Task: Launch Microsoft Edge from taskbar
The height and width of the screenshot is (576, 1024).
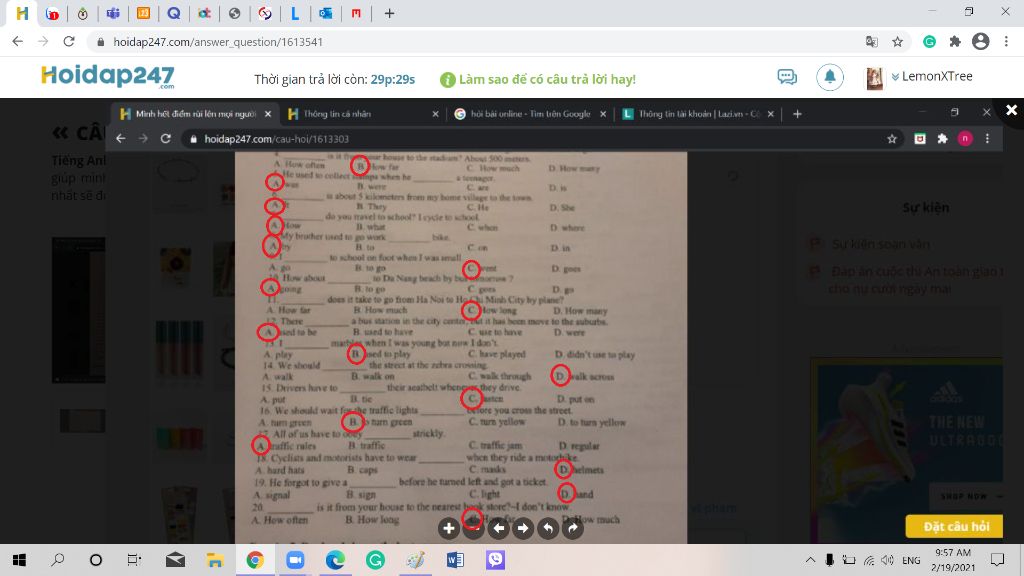Action: coord(335,560)
